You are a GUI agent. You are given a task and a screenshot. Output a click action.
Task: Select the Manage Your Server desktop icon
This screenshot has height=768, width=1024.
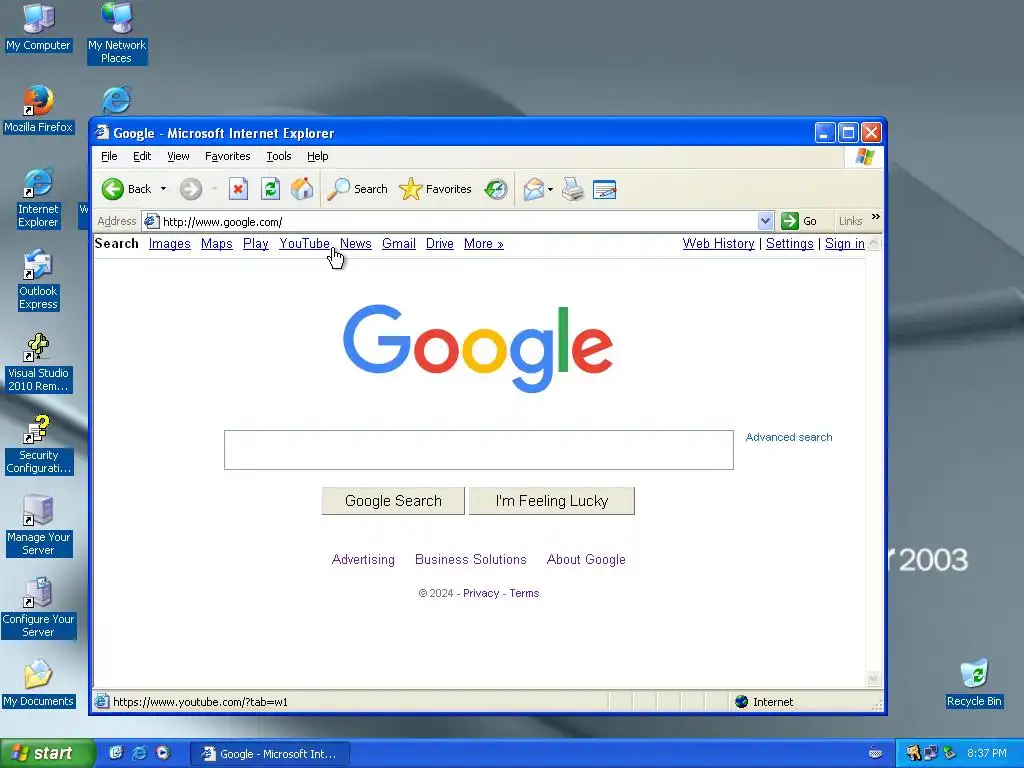(39, 526)
